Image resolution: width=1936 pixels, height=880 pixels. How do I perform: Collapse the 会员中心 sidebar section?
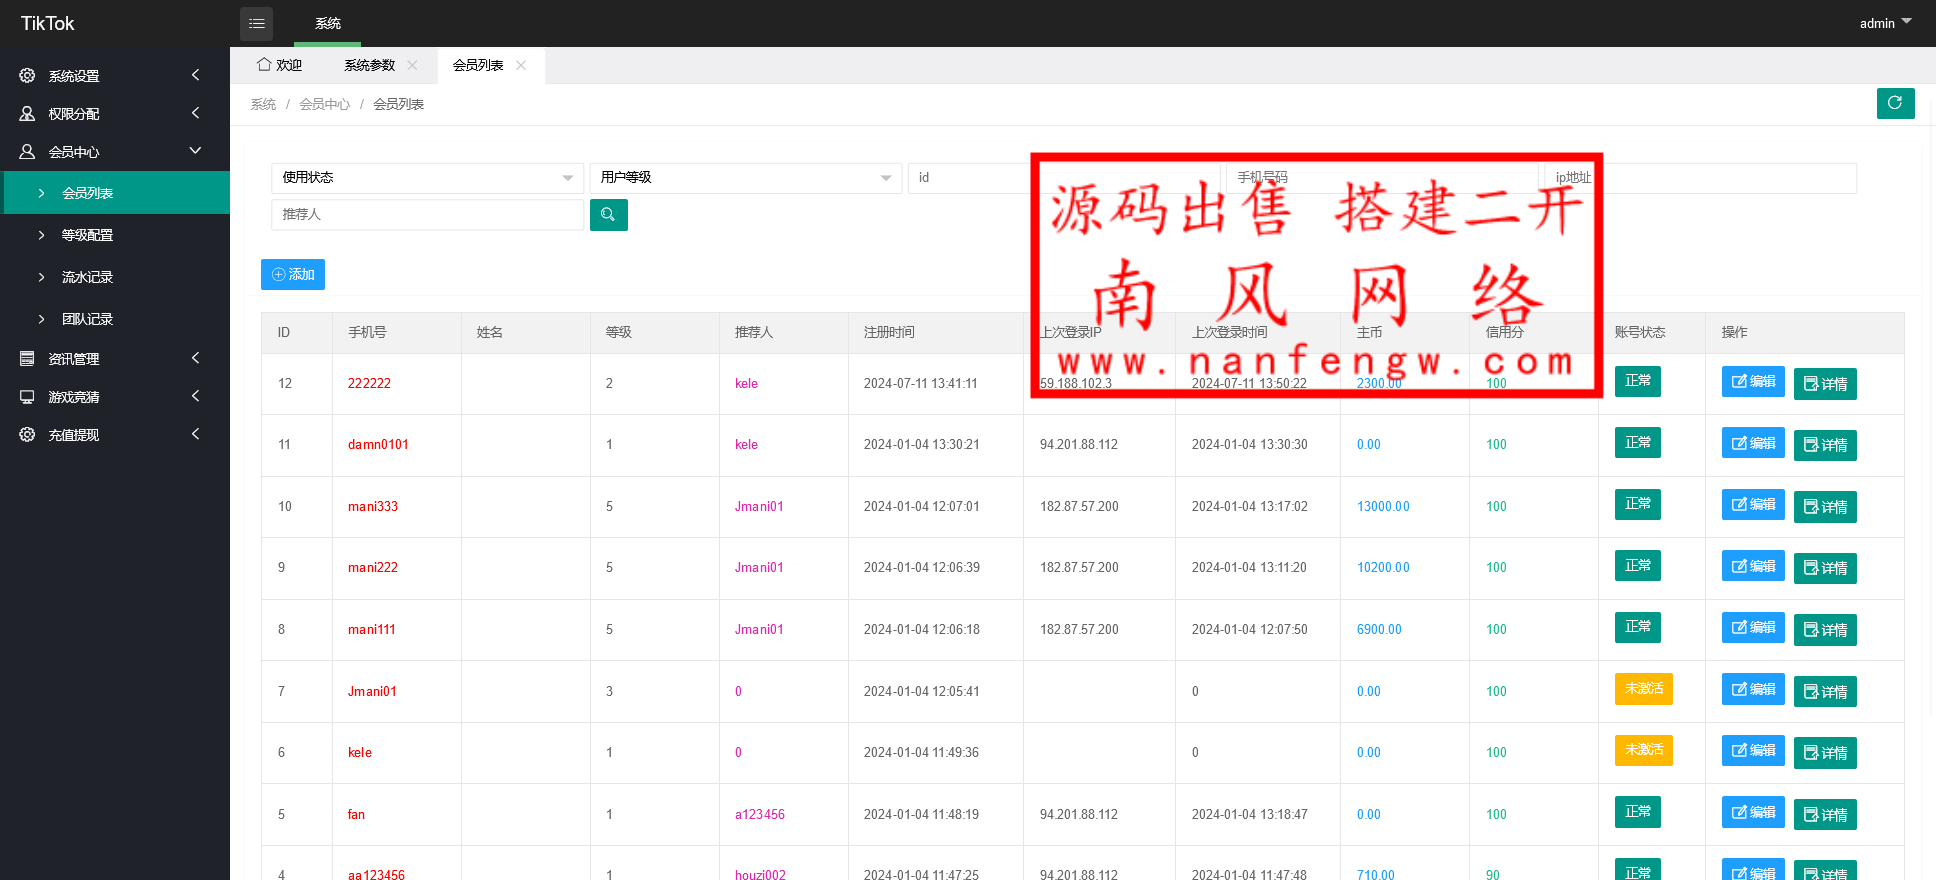[x=110, y=152]
